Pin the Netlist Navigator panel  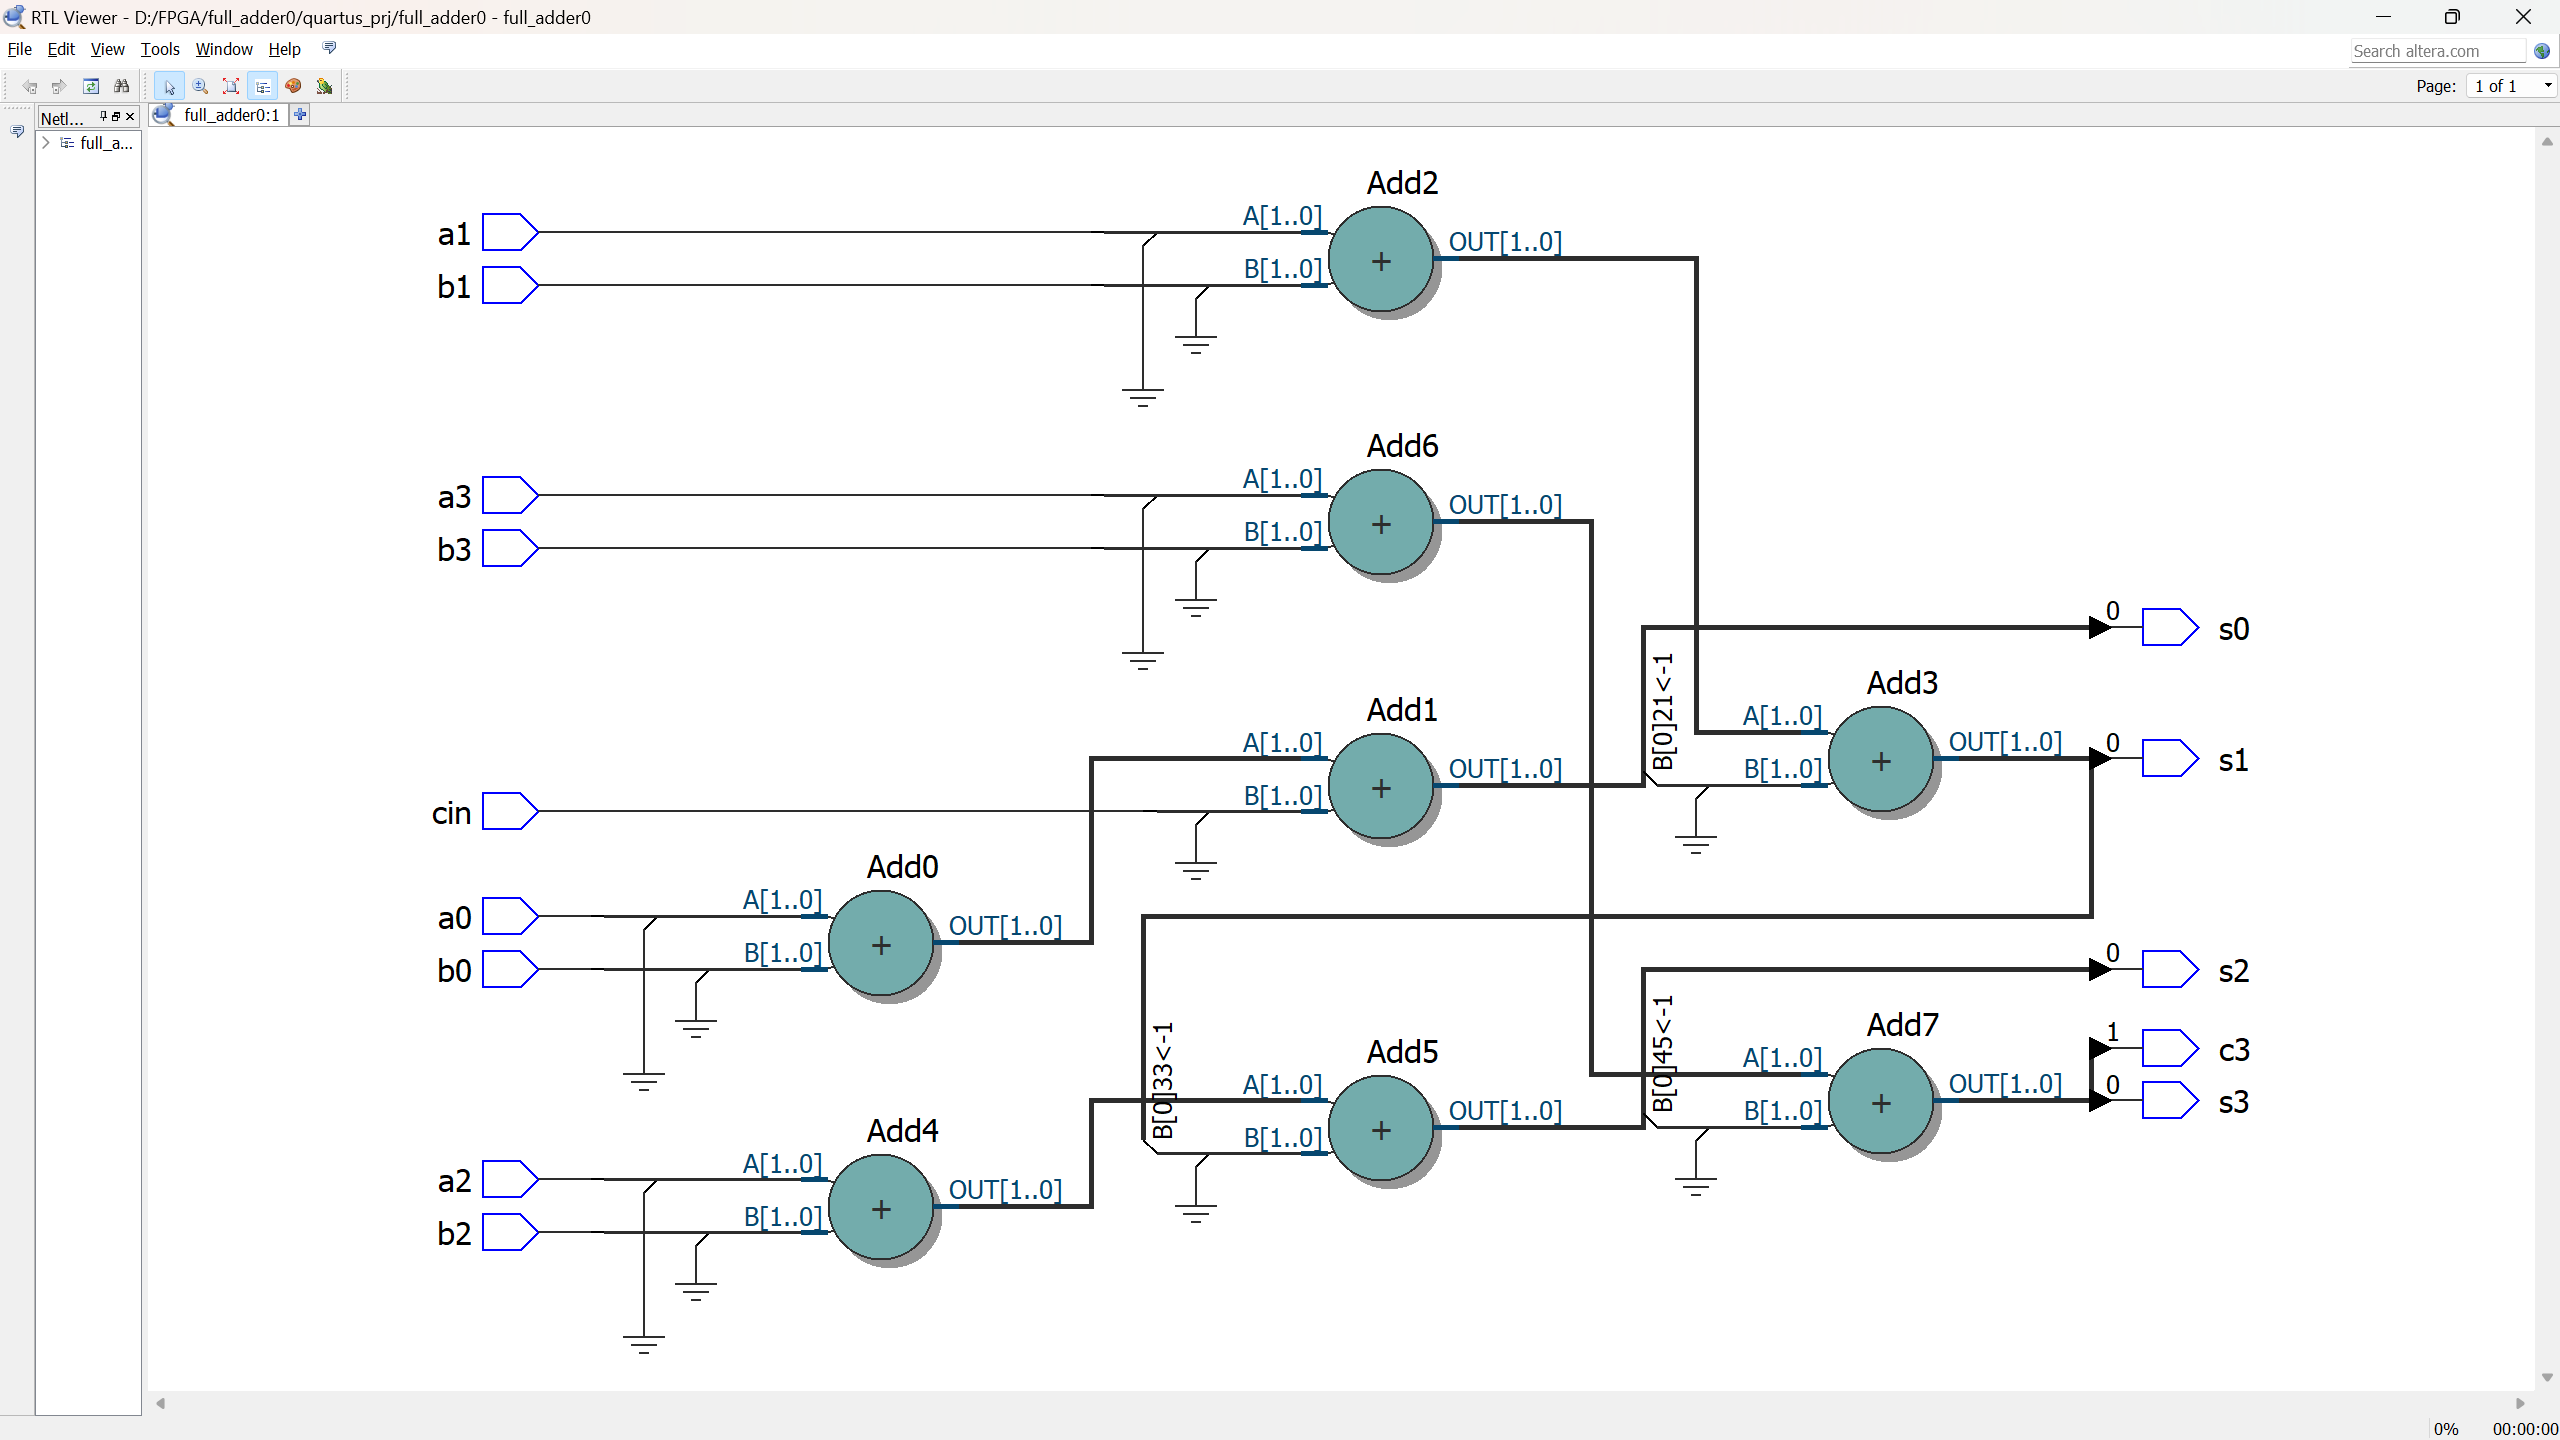[x=103, y=116]
